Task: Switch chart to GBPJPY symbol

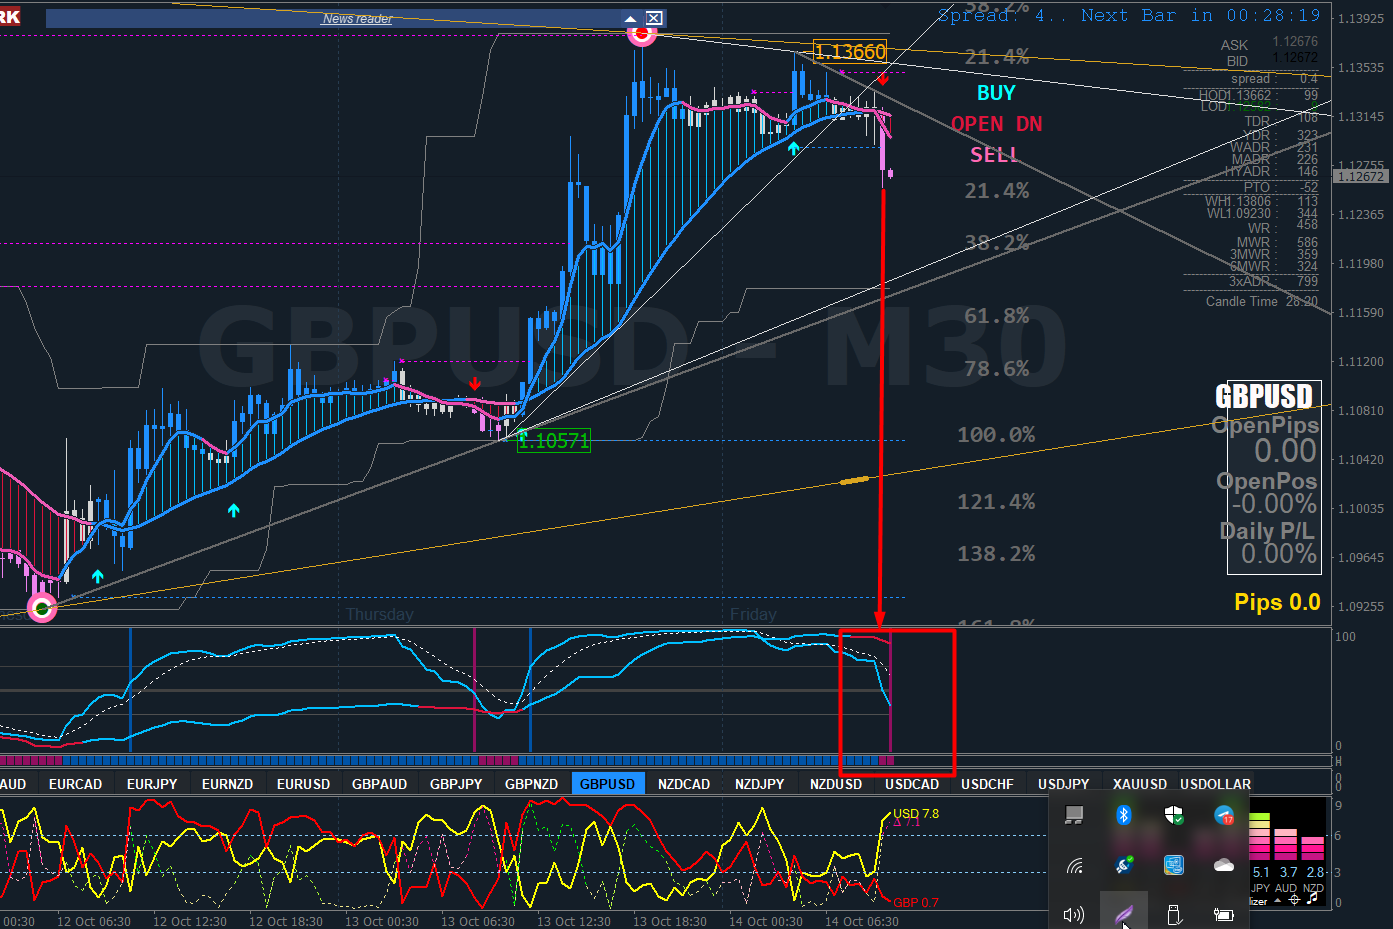Action: pos(456,784)
